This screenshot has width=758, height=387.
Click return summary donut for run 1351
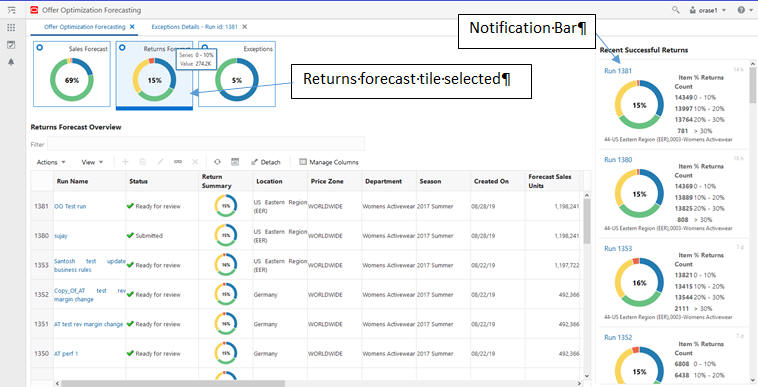[226, 324]
